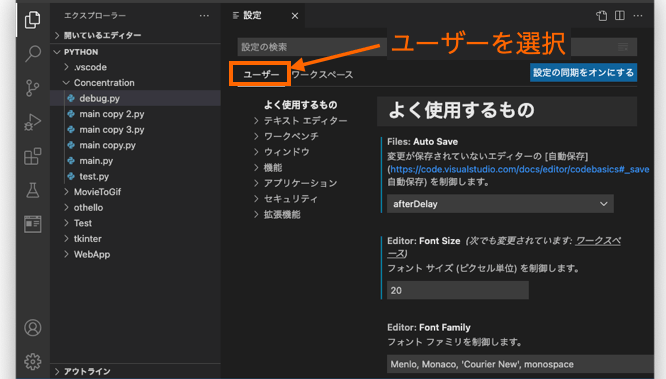Image resolution: width=666 pixels, height=379 pixels.
Task: Click the Font Size field showing 20
Action: [457, 290]
